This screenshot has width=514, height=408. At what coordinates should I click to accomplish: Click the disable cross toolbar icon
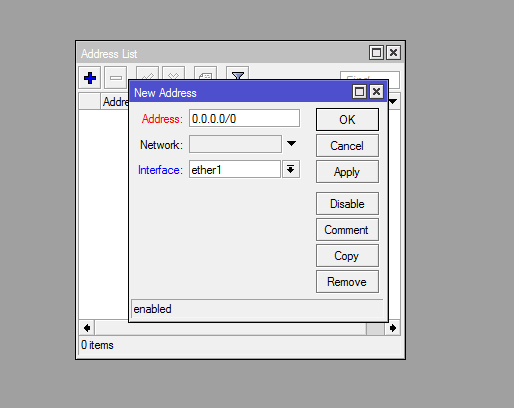(173, 73)
